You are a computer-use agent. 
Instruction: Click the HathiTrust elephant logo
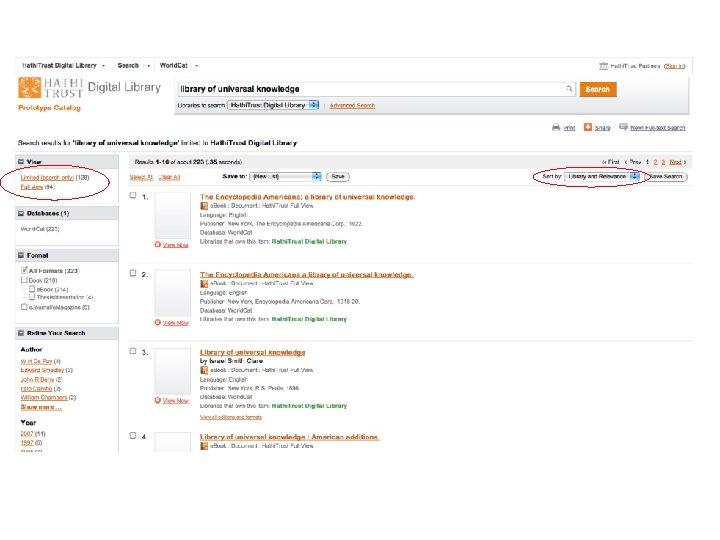29,88
